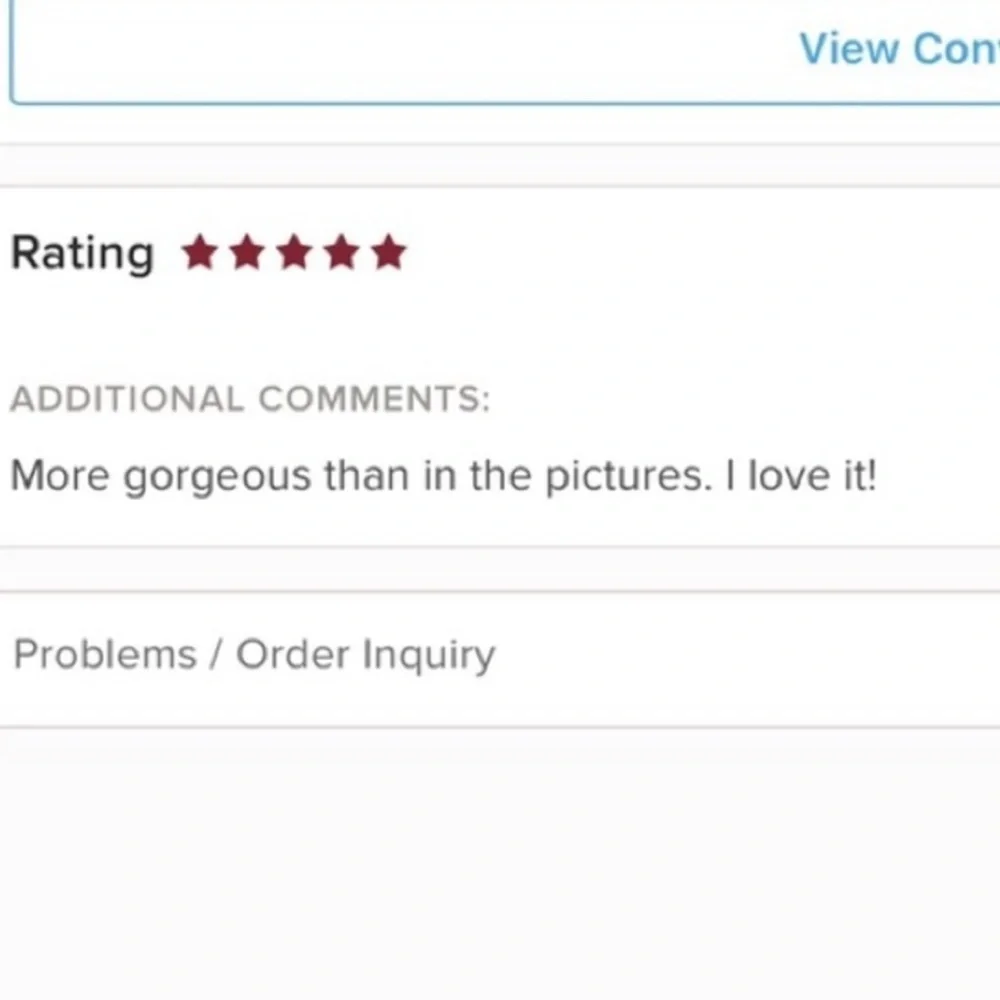This screenshot has width=1000, height=1000.
Task: Click the fifth rating star
Action: coord(388,254)
